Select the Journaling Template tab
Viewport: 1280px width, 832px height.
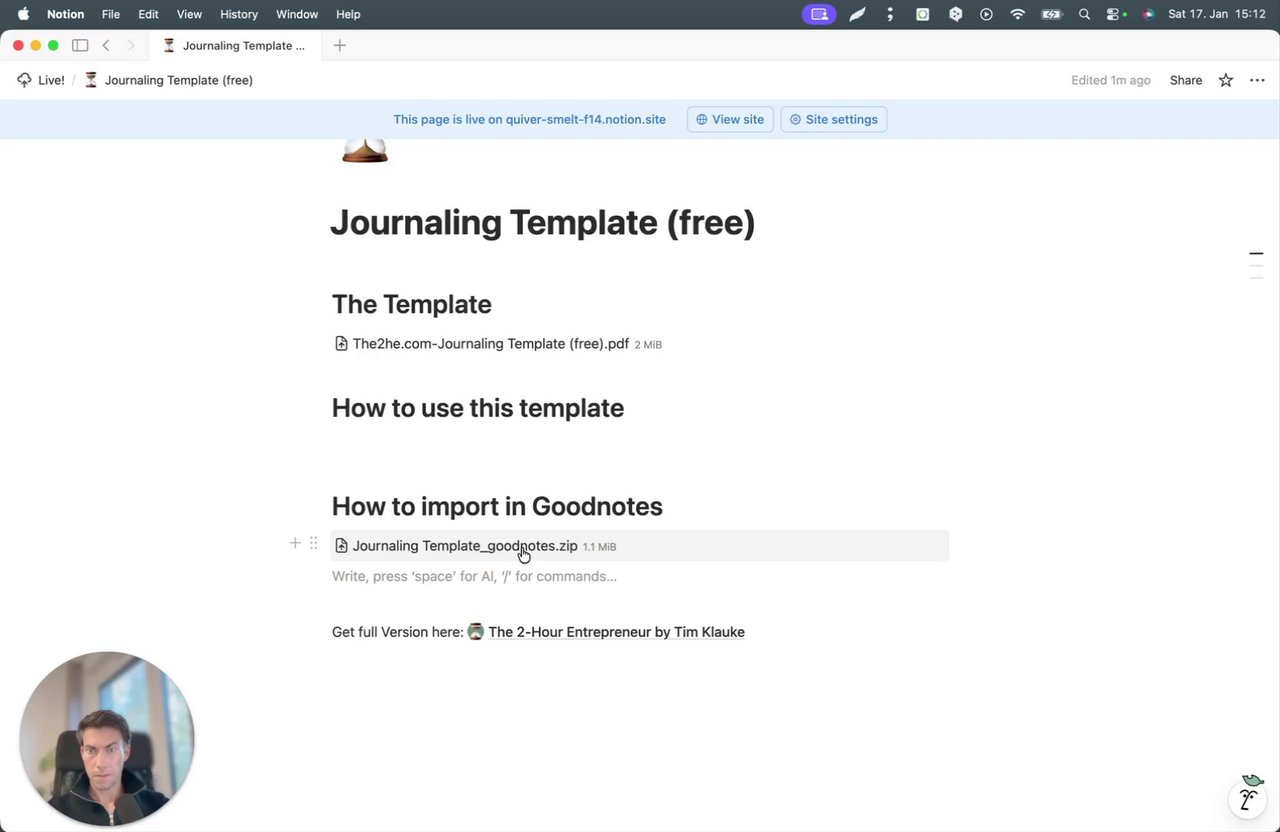pyautogui.click(x=235, y=45)
